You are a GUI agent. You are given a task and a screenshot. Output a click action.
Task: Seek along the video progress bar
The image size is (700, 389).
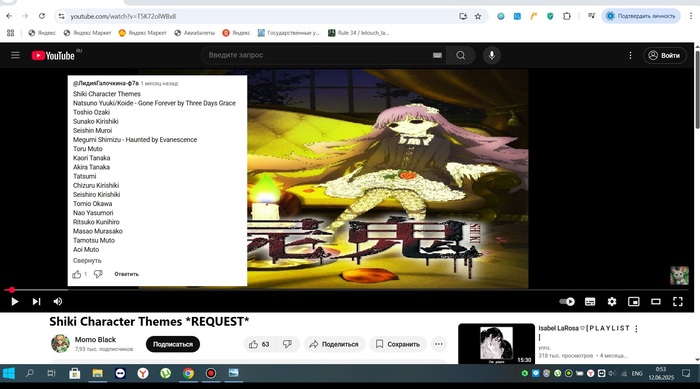pyautogui.click(x=346, y=290)
